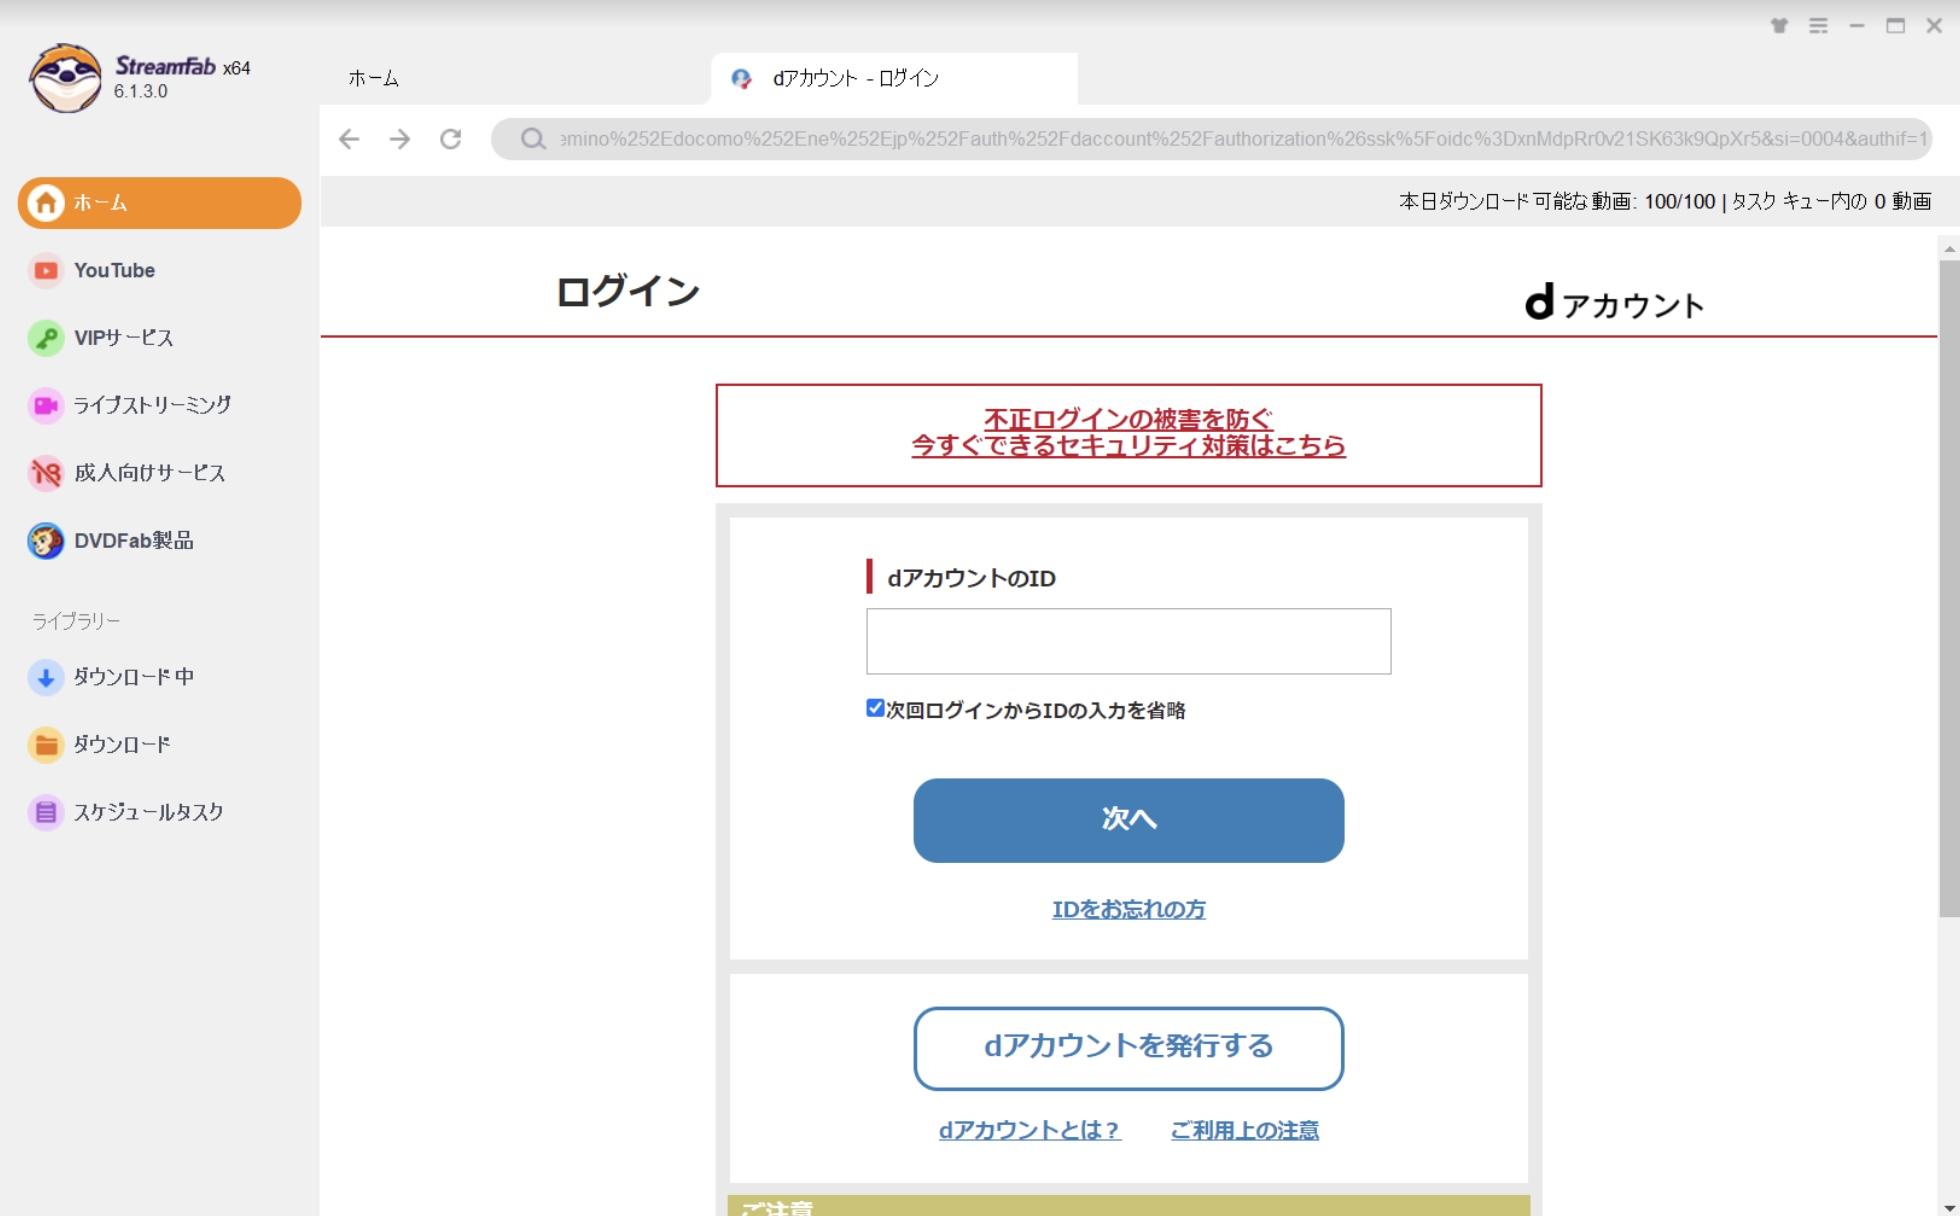1960x1216 pixels.
Task: Select the dアカウント - ログイン tab
Action: [893, 78]
